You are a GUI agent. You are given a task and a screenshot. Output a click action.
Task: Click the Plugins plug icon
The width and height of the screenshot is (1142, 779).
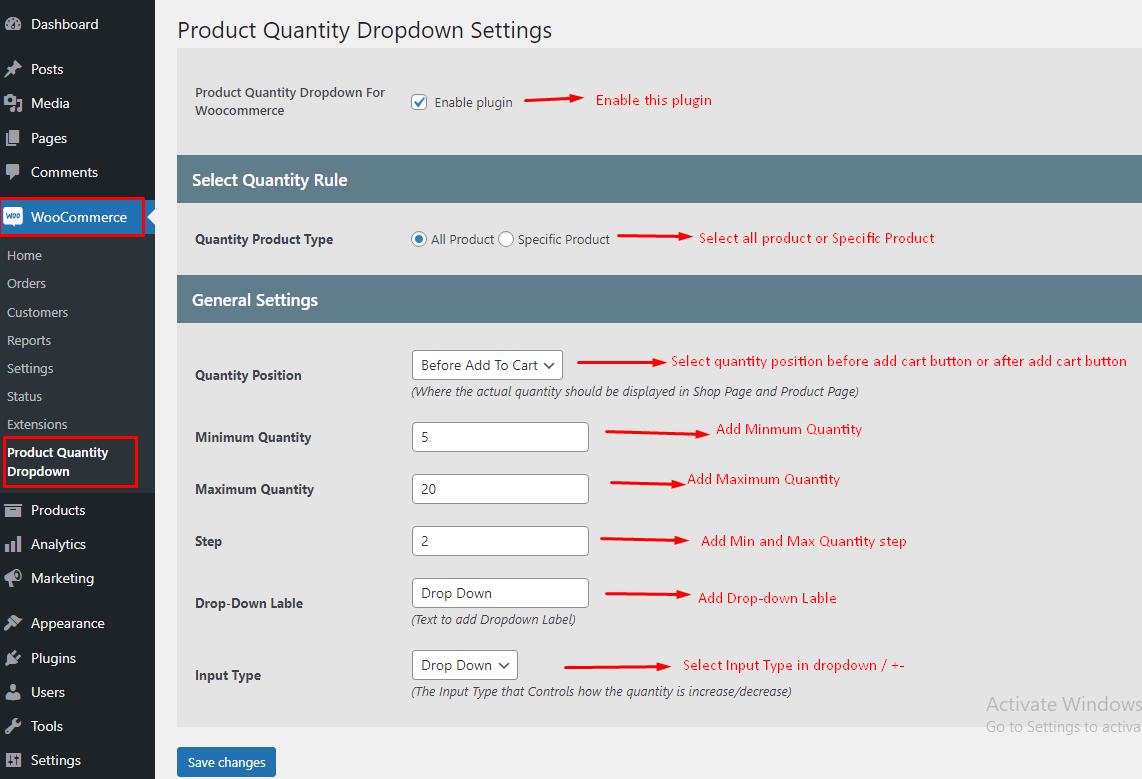[13, 658]
